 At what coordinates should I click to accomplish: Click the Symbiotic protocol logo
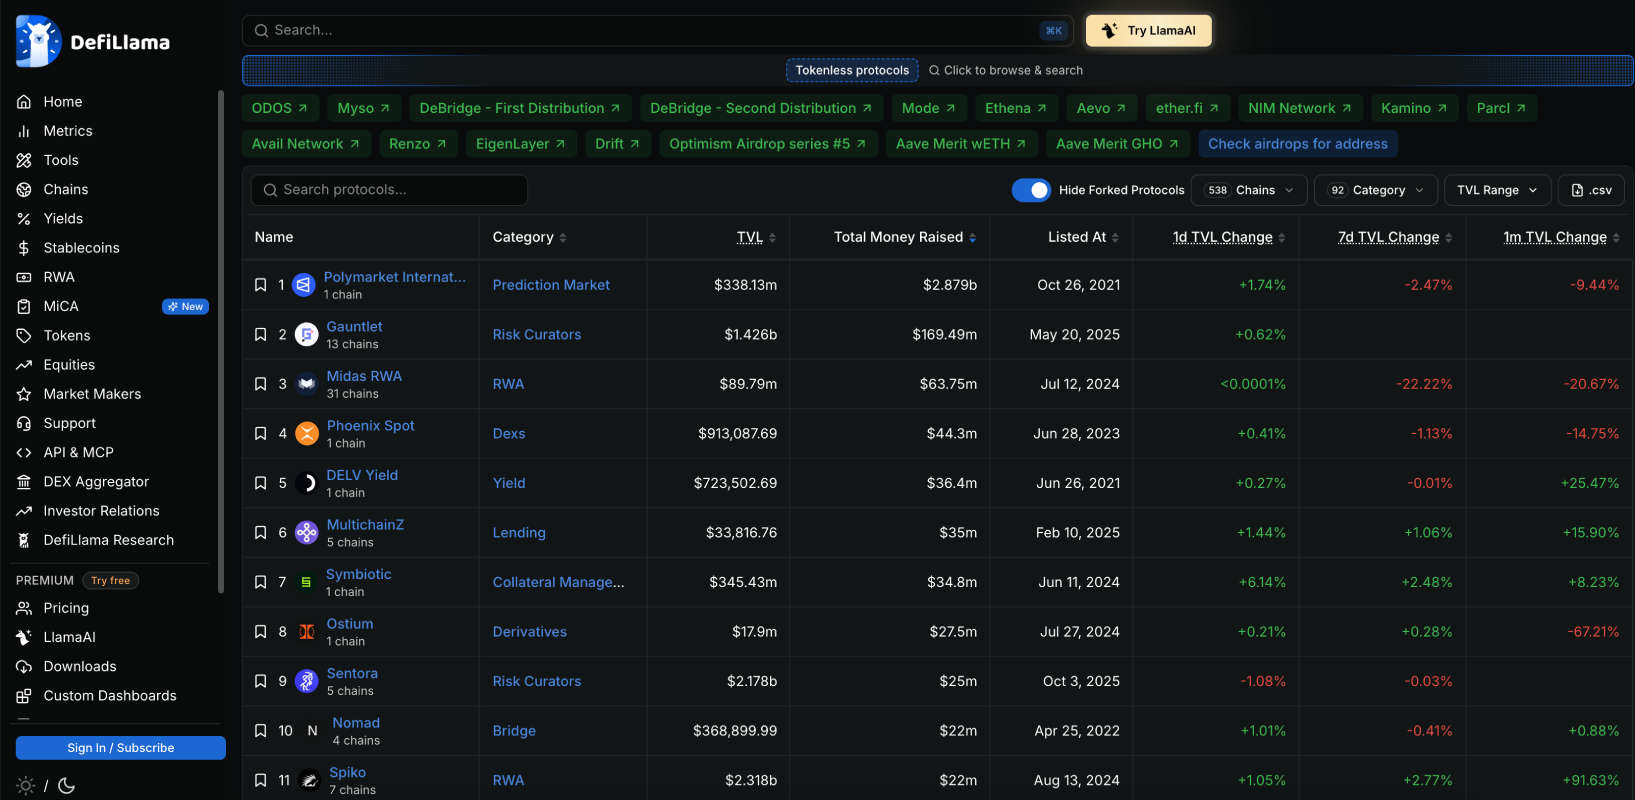coord(306,582)
